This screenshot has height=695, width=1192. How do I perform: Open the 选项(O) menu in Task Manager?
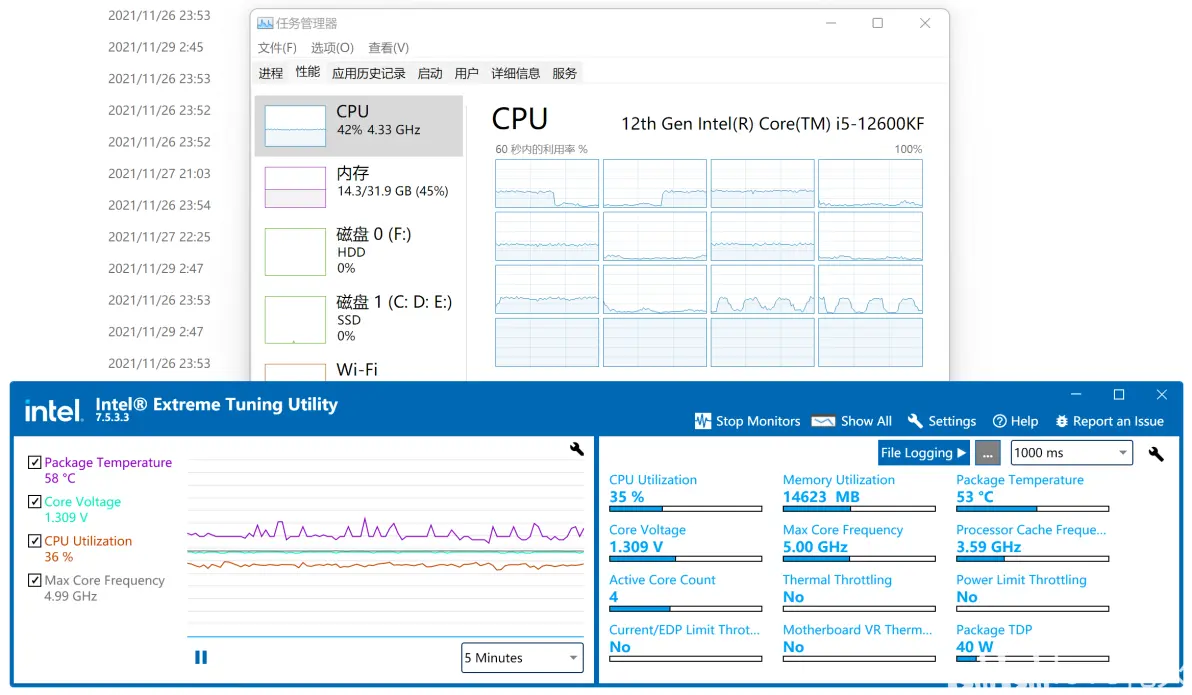tap(332, 48)
